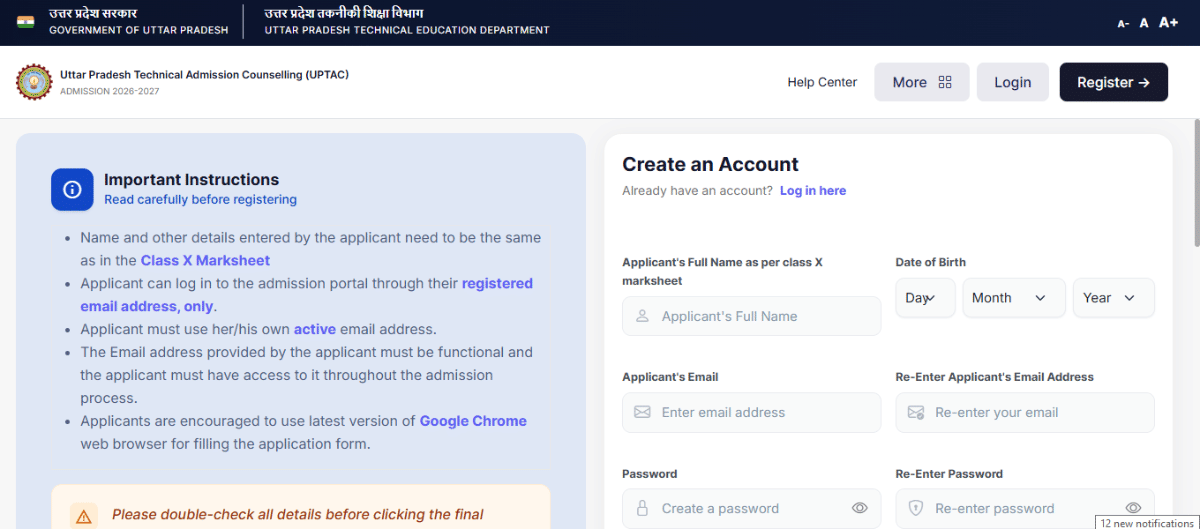Focus the Re-enter your email field

1025,412
